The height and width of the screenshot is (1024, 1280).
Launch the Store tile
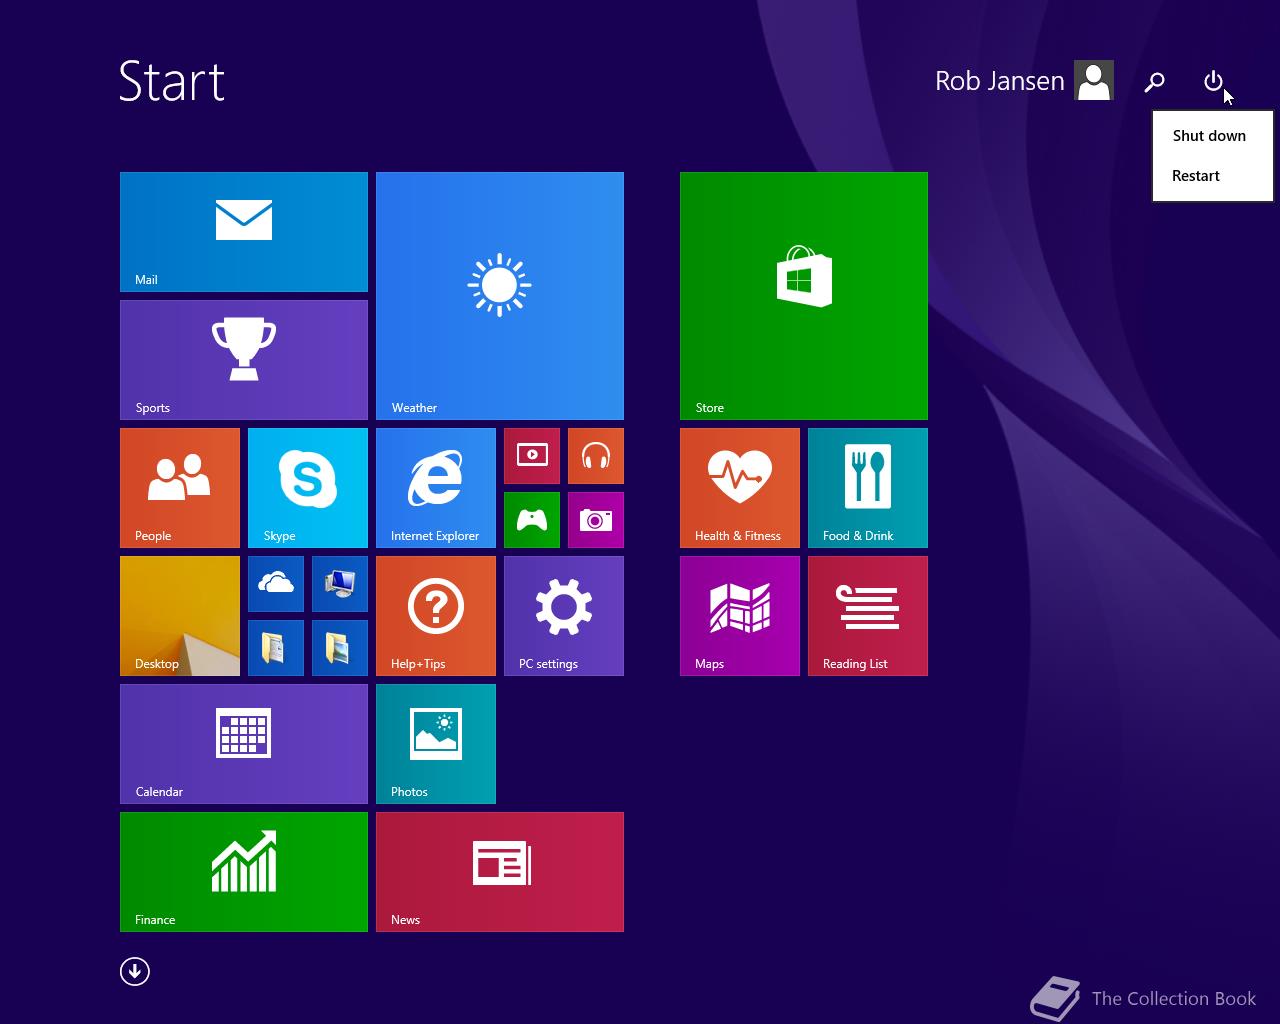click(804, 296)
